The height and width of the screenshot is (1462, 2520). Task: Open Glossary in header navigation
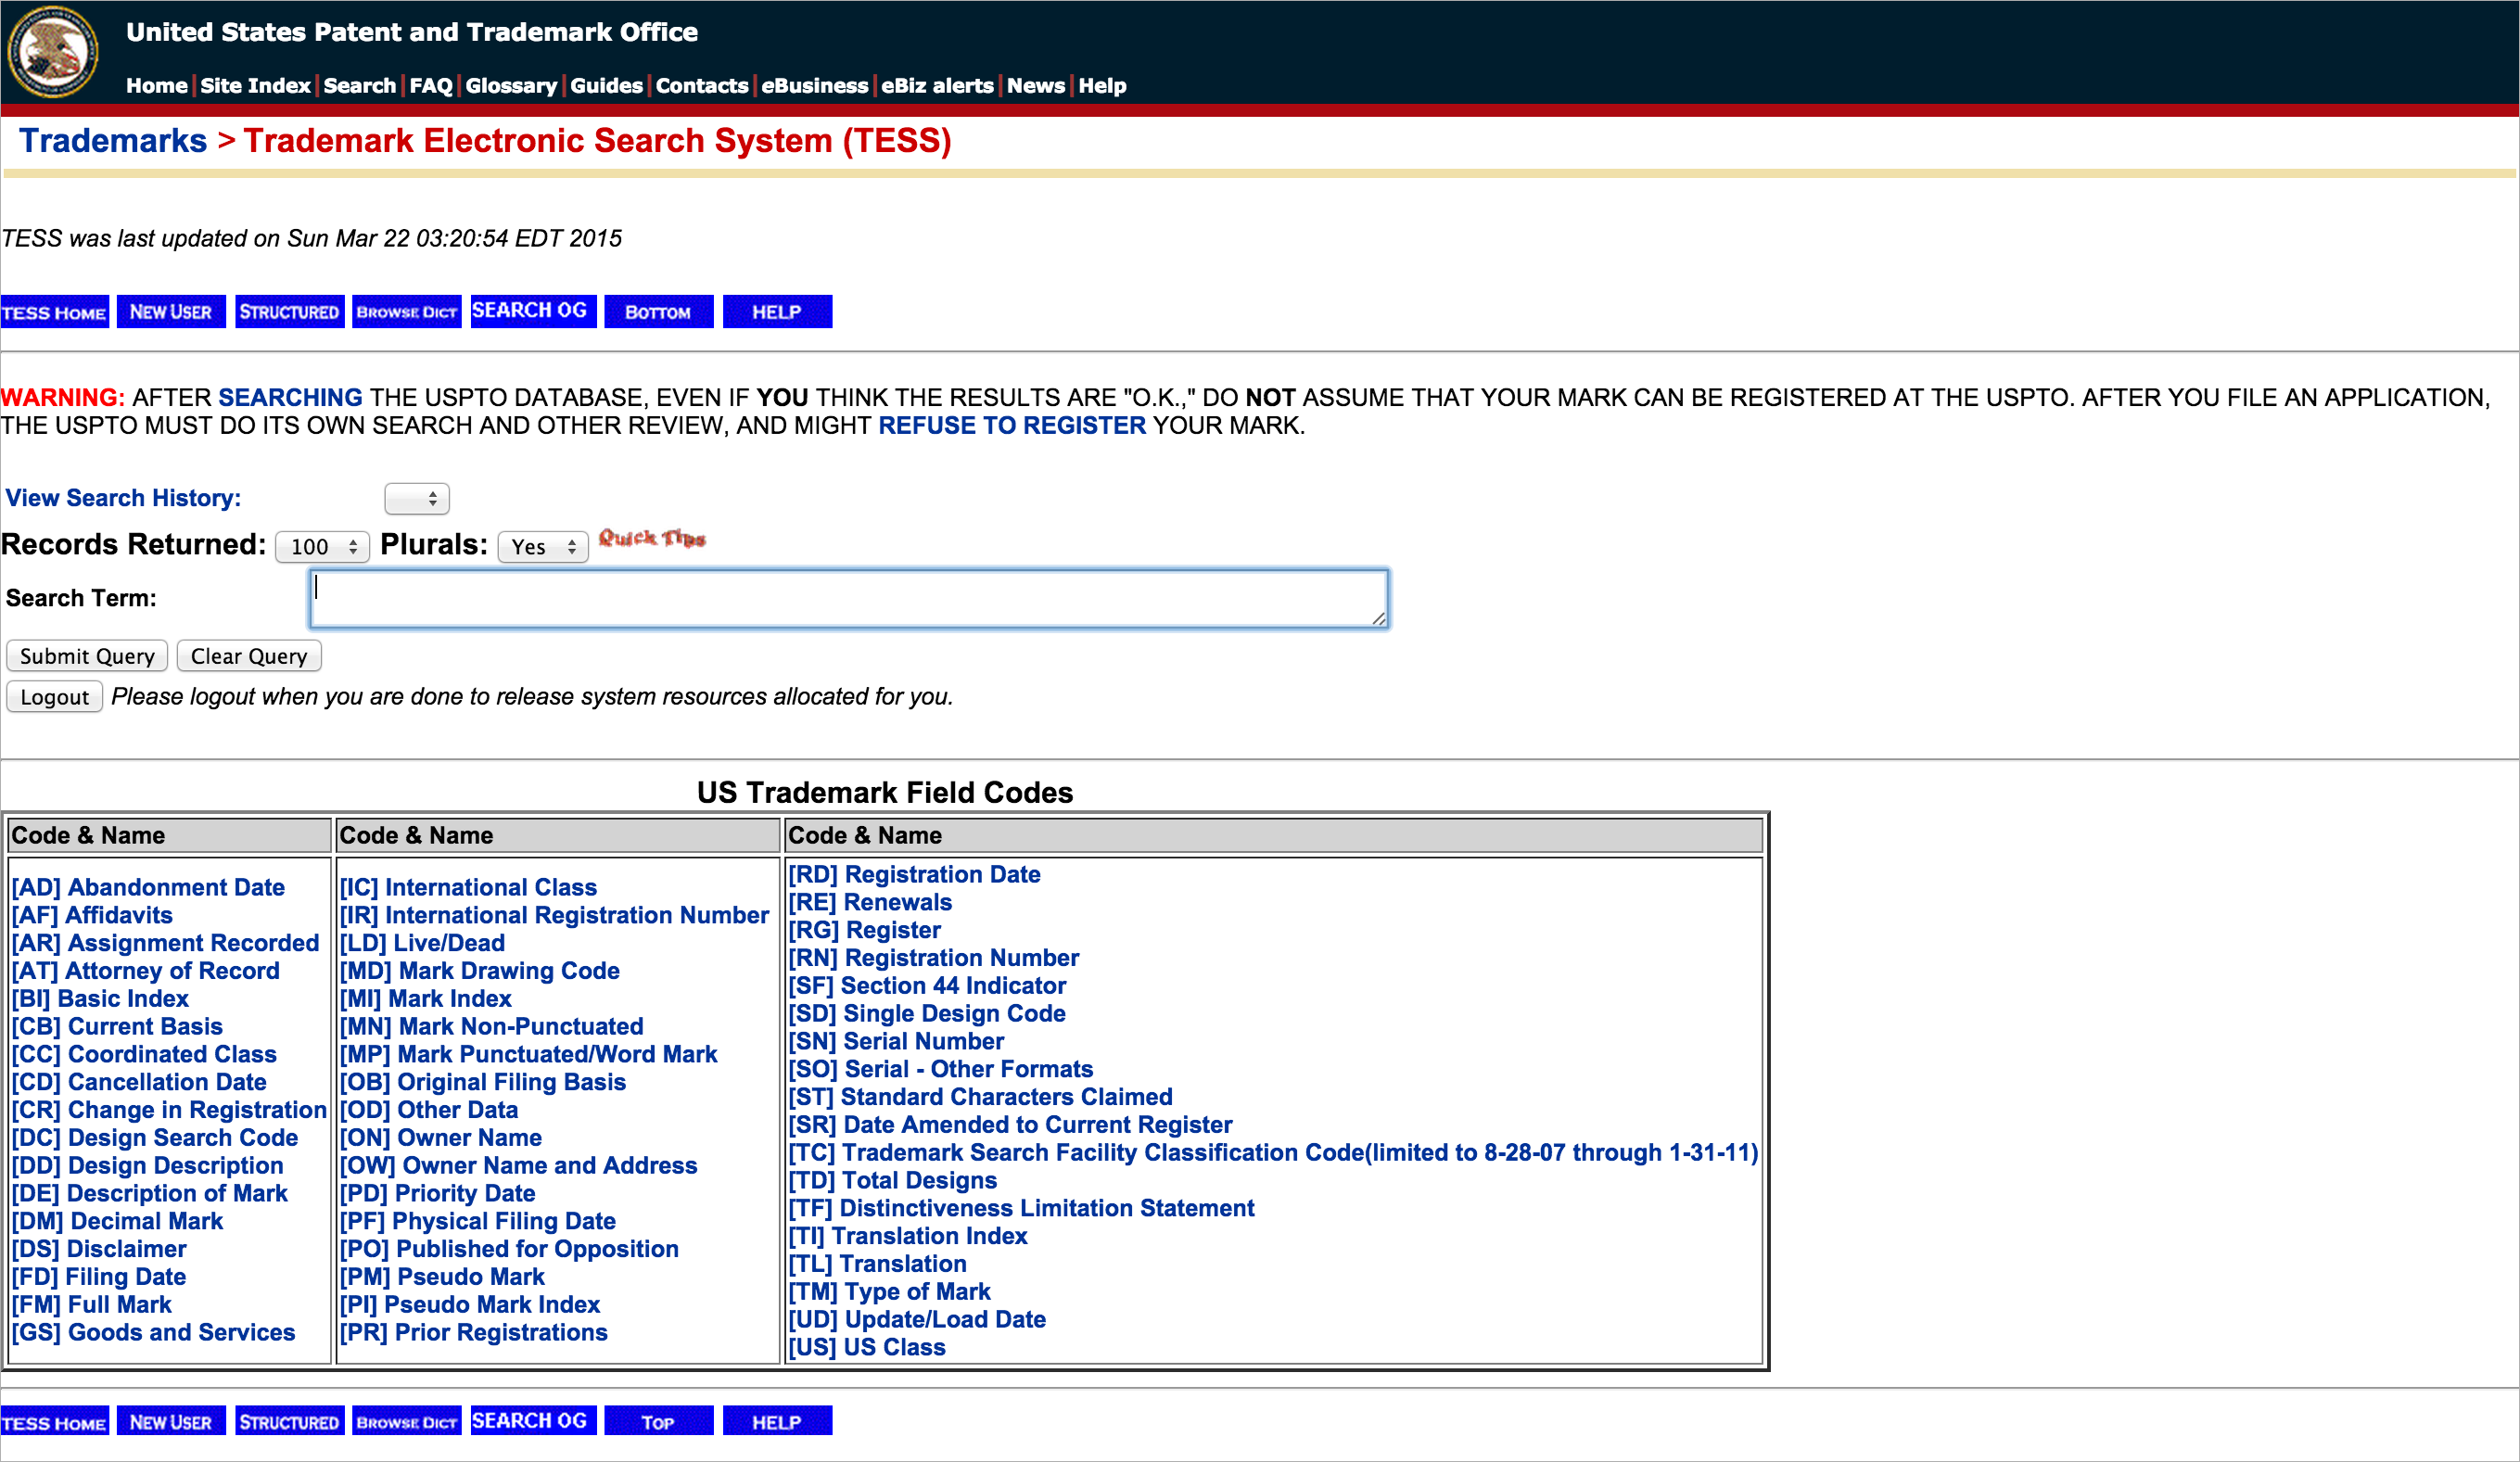[x=511, y=86]
